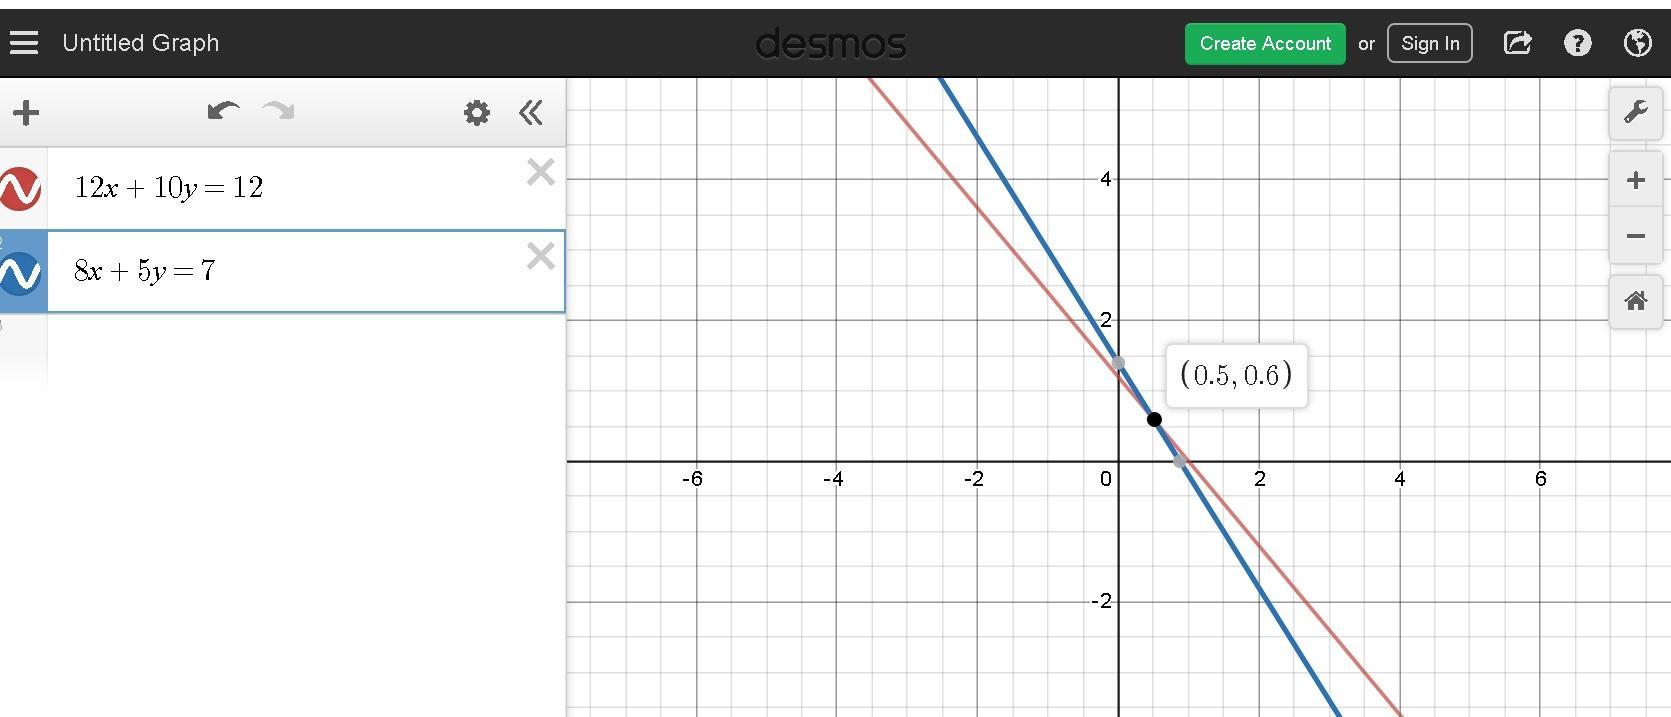Zoom in on the graph
Viewport: 1671px width, 717px height.
pyautogui.click(x=1636, y=181)
